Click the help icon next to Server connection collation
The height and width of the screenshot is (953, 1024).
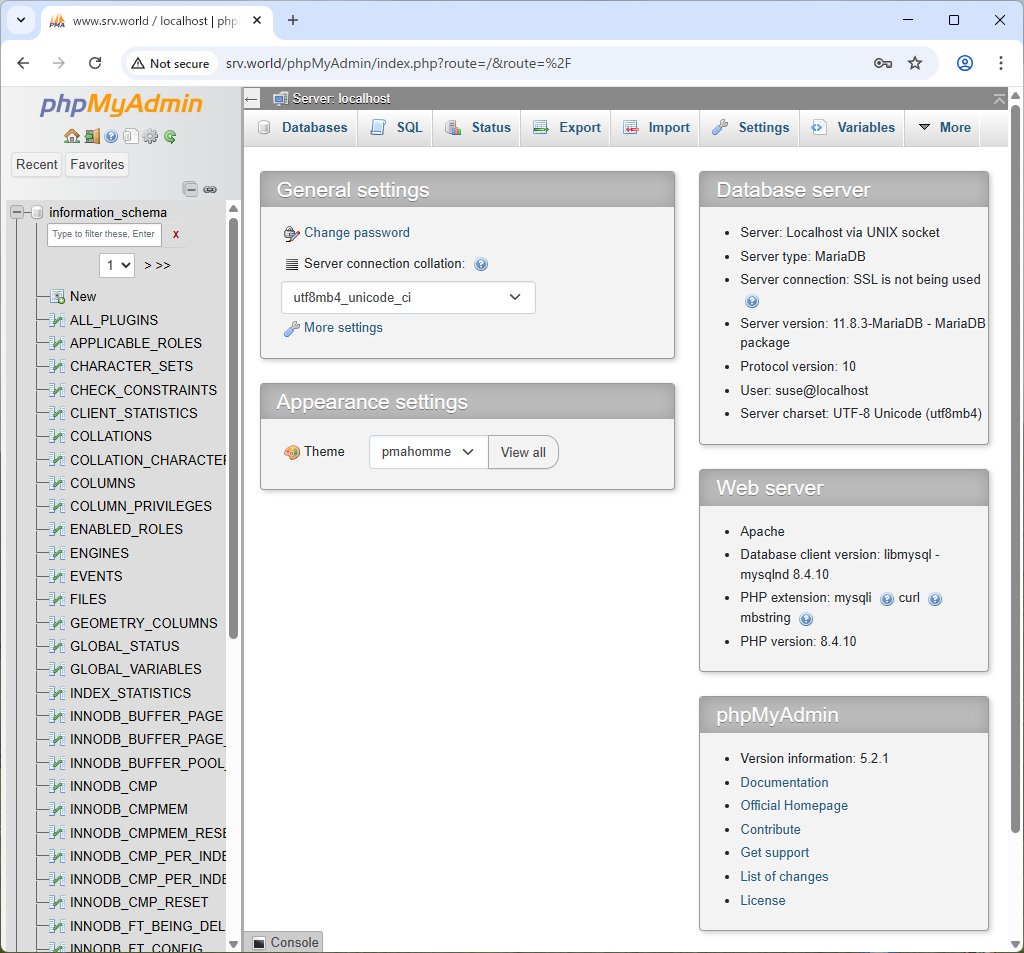(x=481, y=264)
